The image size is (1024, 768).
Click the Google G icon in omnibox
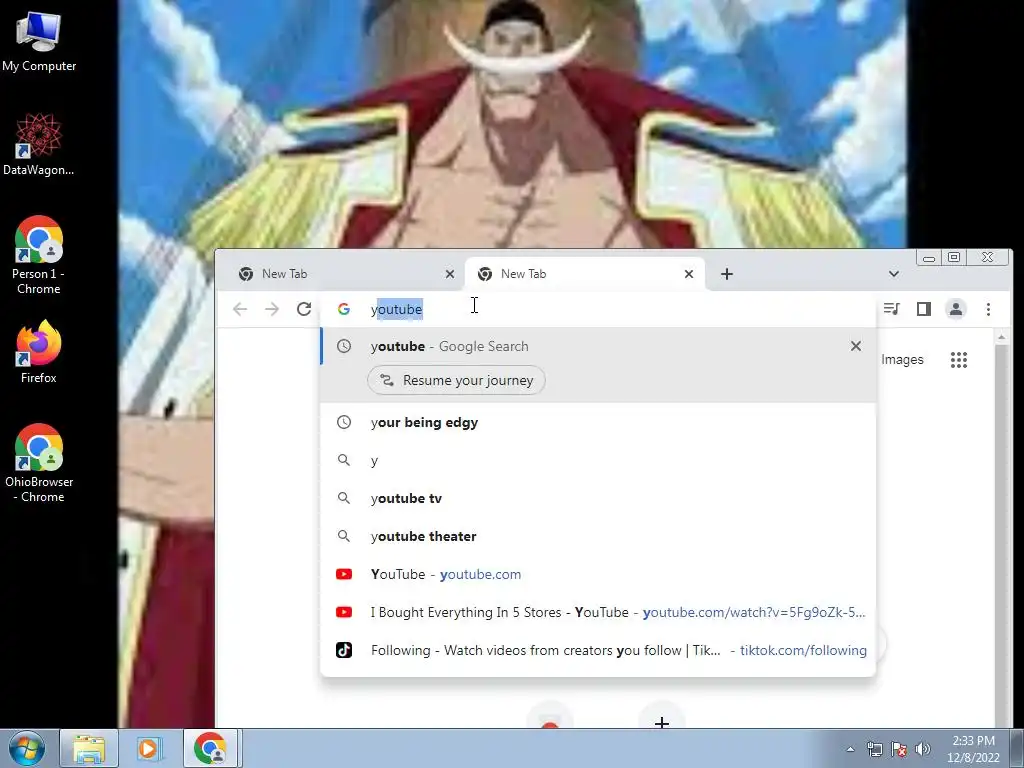pos(344,310)
